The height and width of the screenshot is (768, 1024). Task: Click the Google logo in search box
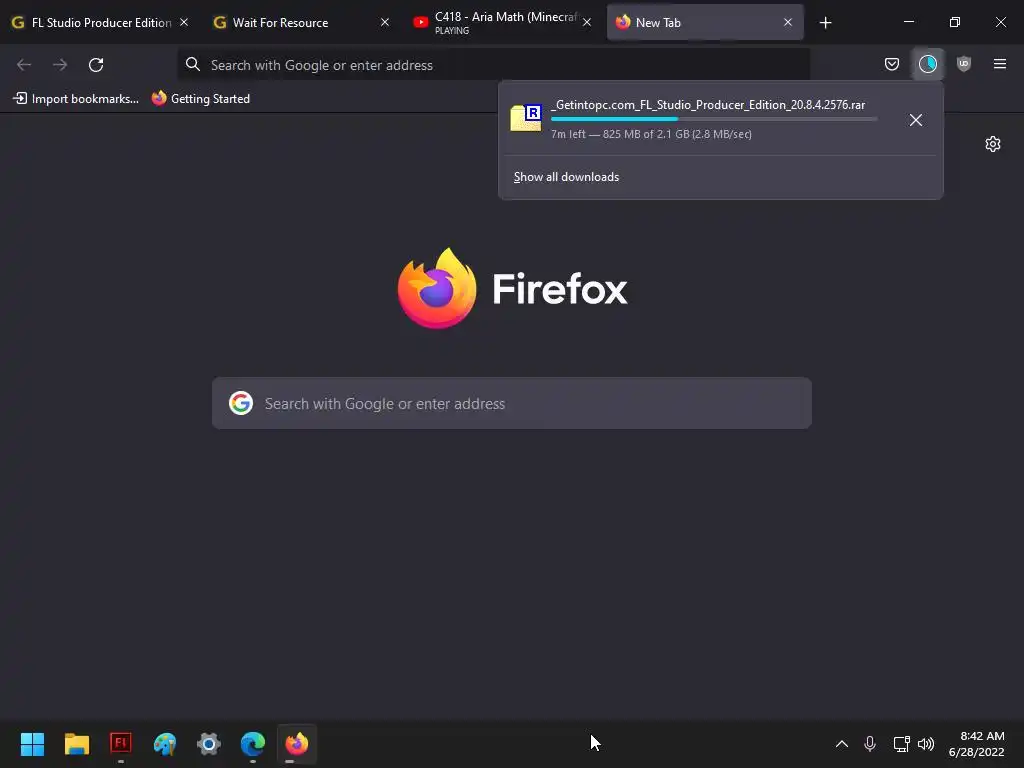[241, 403]
